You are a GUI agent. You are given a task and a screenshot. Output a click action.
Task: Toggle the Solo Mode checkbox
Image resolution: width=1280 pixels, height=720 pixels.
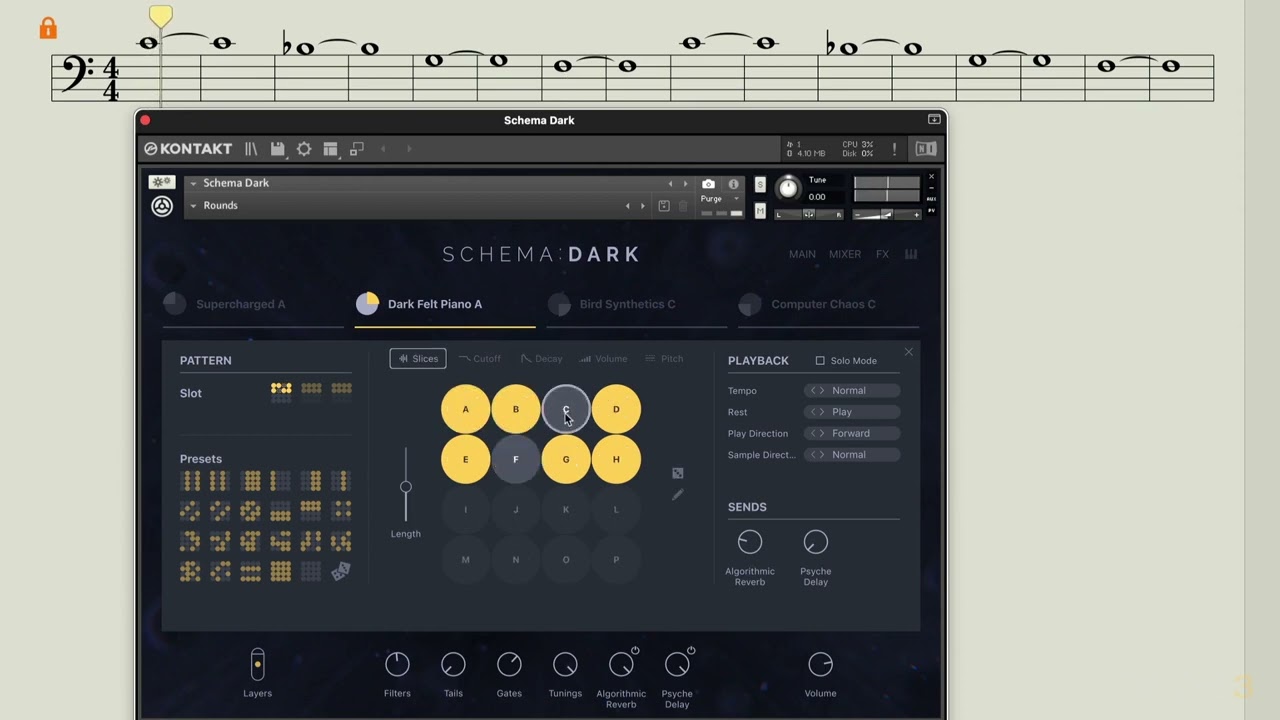(x=820, y=361)
